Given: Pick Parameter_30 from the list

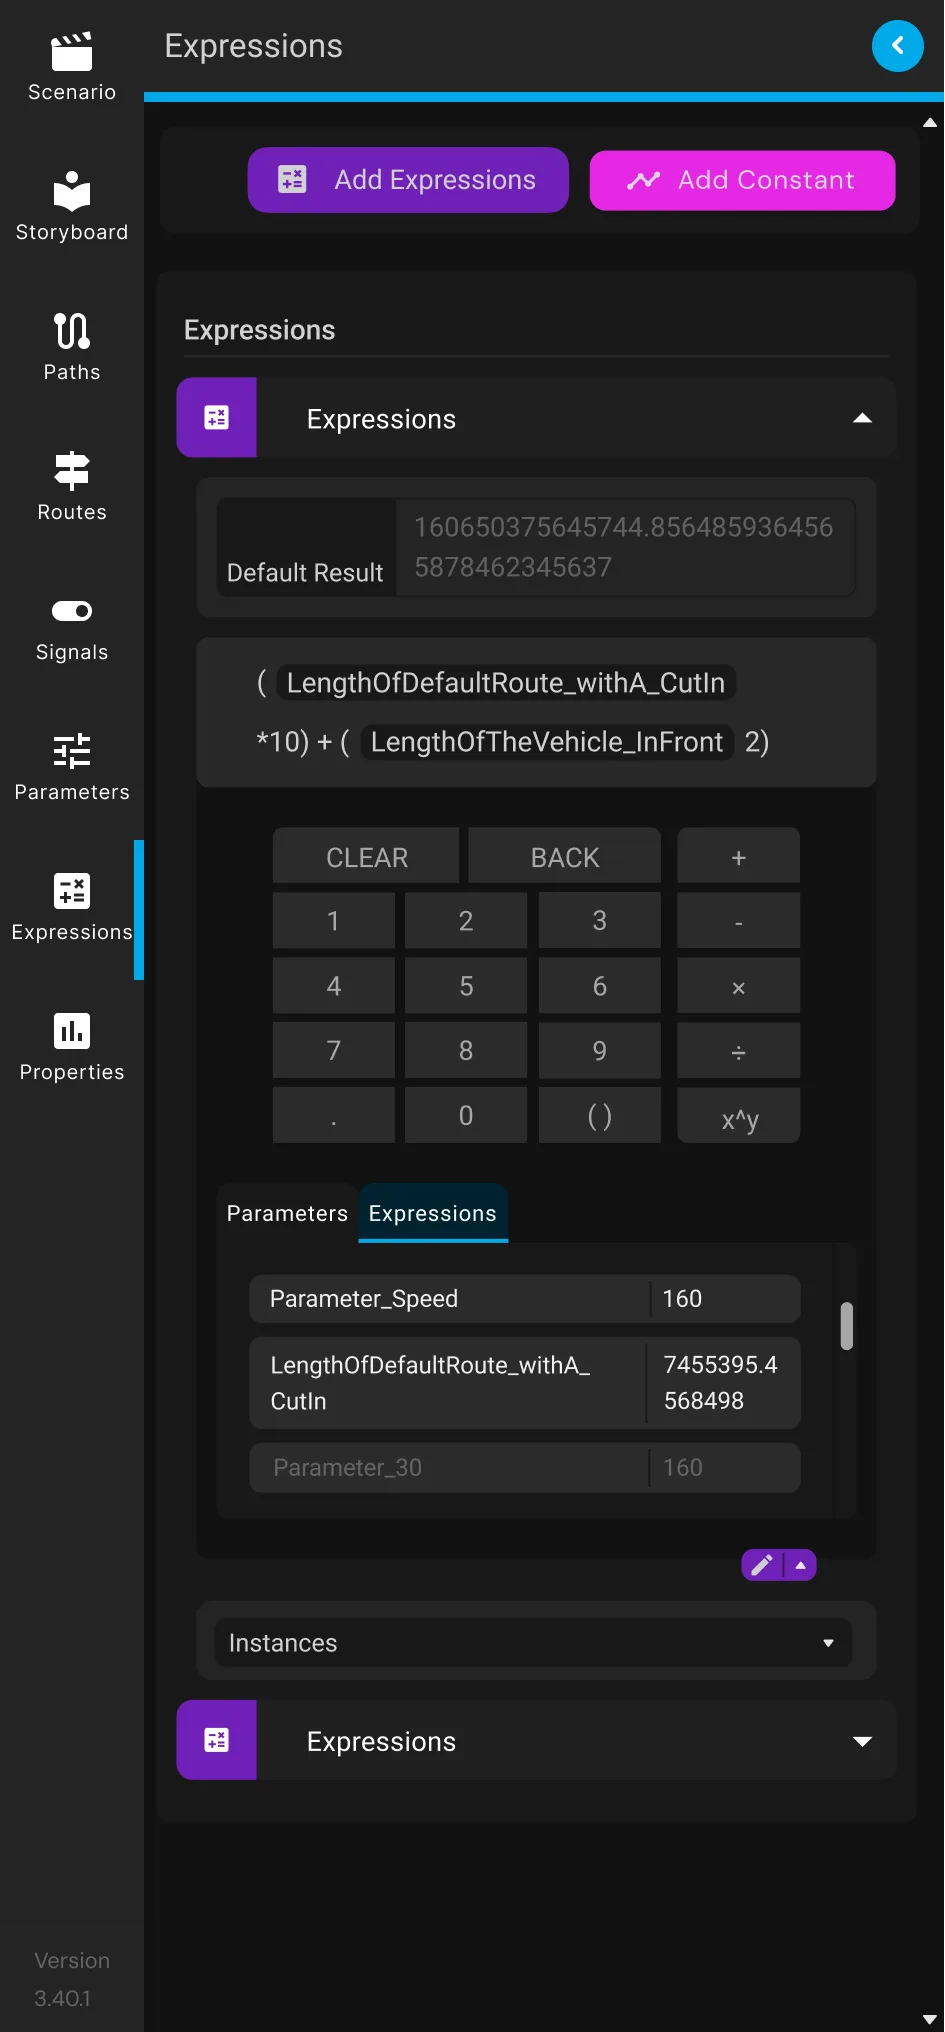Looking at the screenshot, I should [525, 1467].
